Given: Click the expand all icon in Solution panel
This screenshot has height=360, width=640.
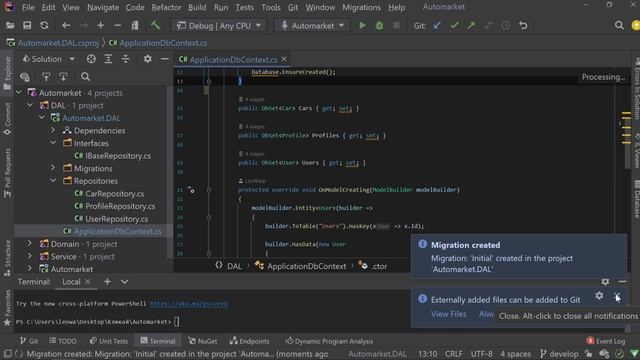Looking at the screenshot, I should click(108, 59).
